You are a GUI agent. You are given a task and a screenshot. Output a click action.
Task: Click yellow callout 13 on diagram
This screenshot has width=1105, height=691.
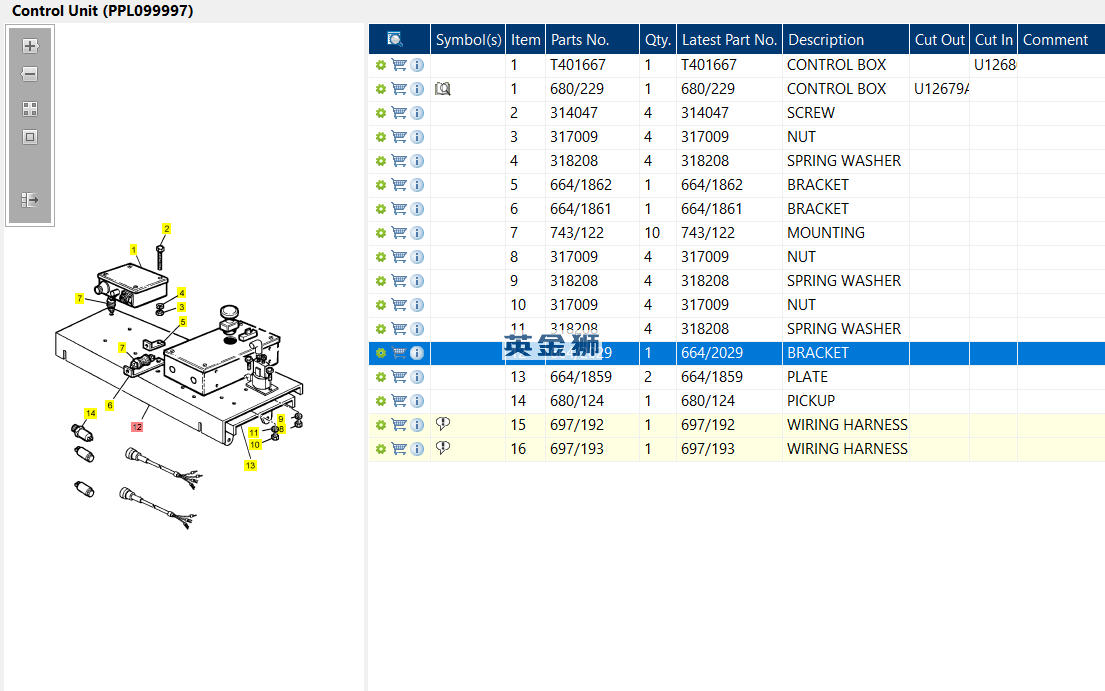click(x=250, y=466)
